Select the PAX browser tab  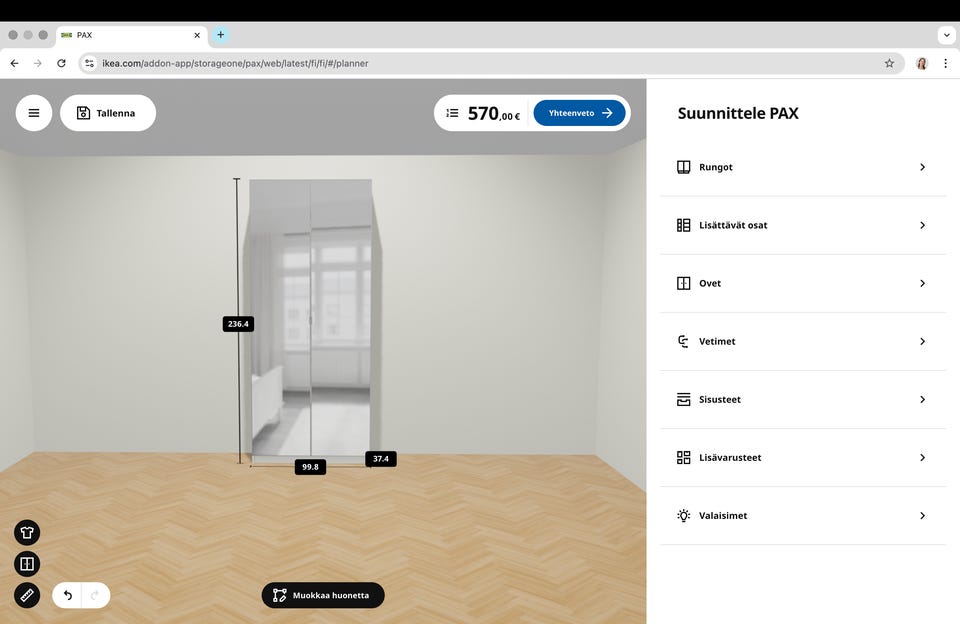click(132, 35)
